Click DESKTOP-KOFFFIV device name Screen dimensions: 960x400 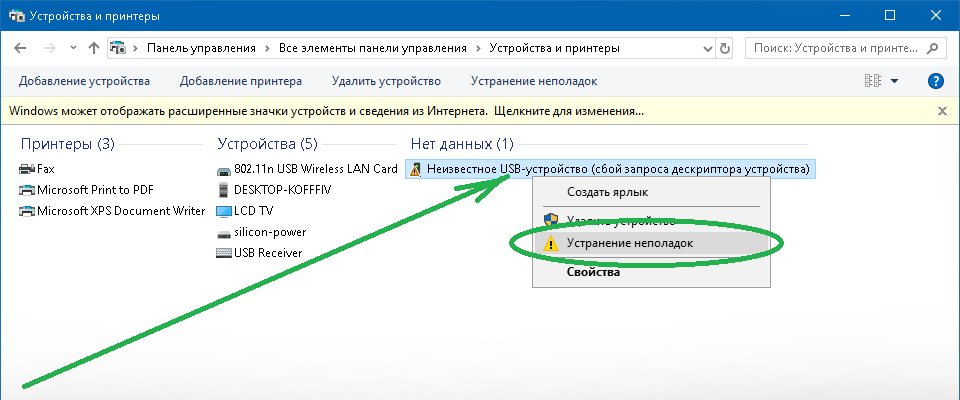[282, 190]
